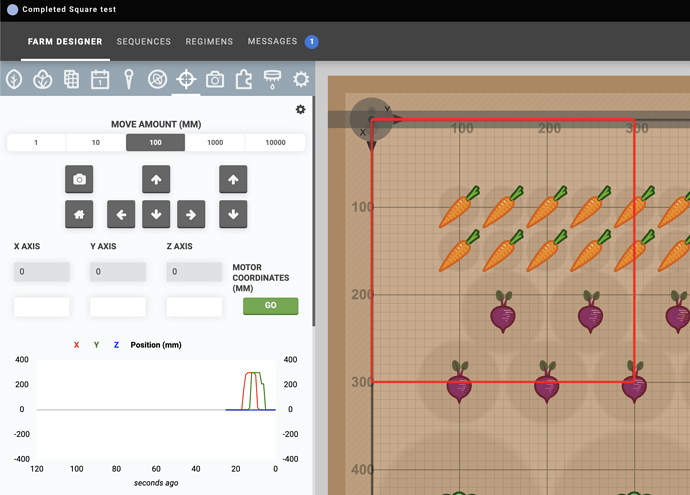
Task: Set move amount to 100 mm
Action: (x=155, y=143)
